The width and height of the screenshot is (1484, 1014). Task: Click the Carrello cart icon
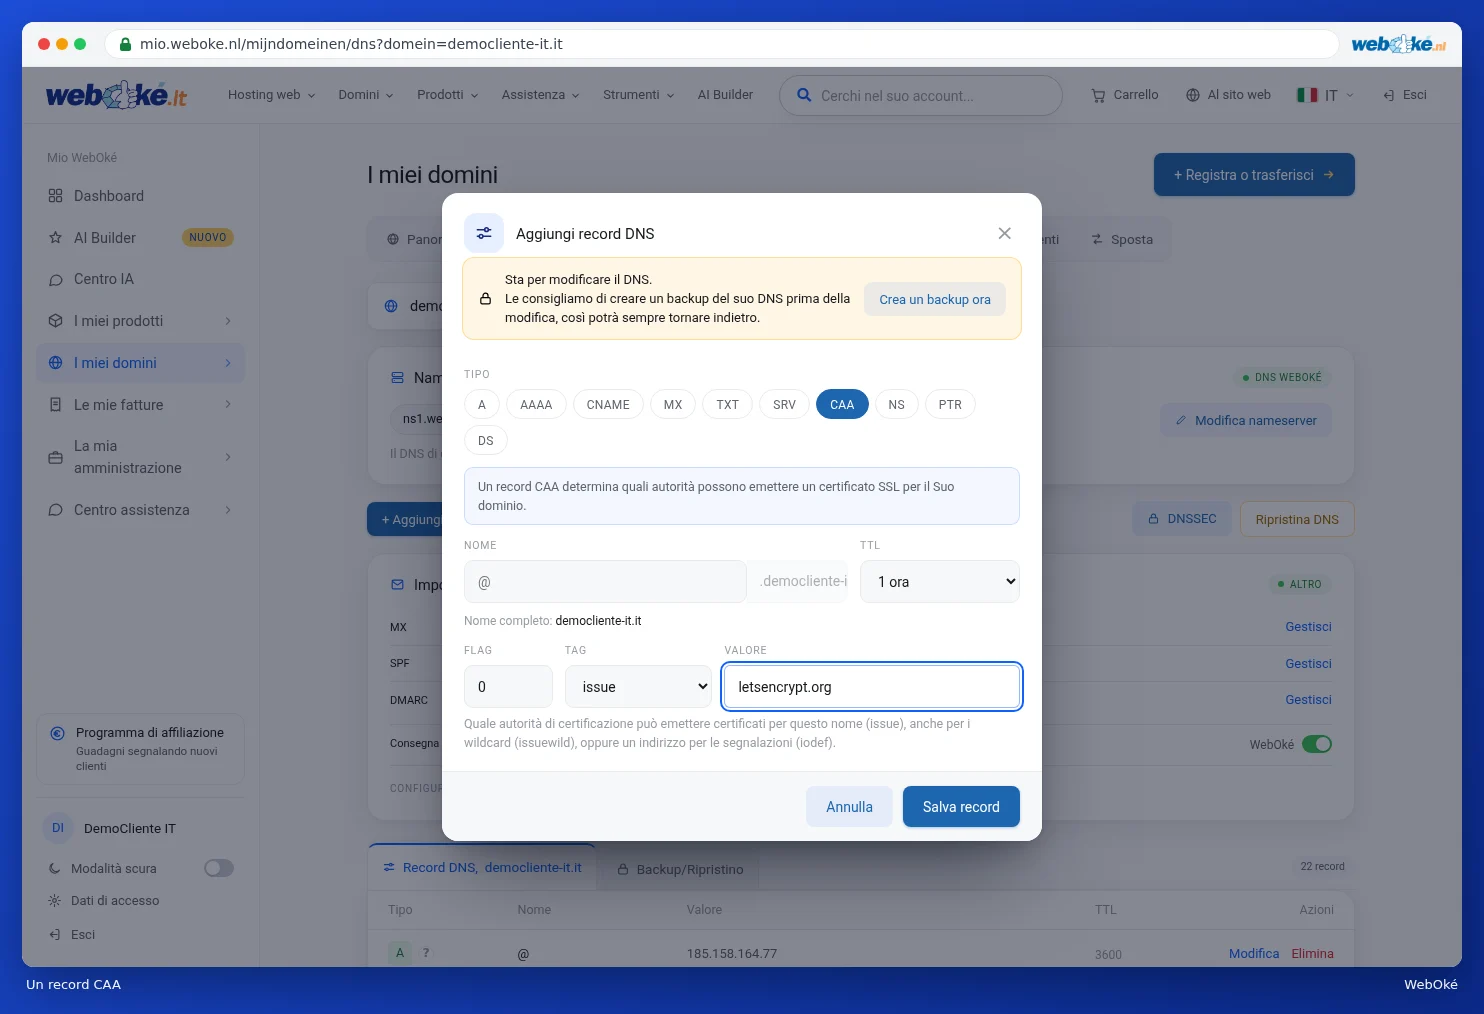[x=1098, y=95]
